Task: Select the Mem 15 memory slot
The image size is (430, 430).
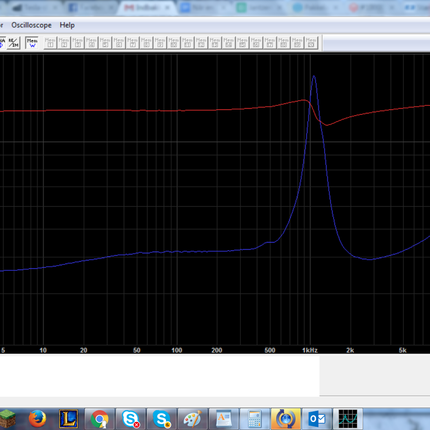Action: (242, 43)
